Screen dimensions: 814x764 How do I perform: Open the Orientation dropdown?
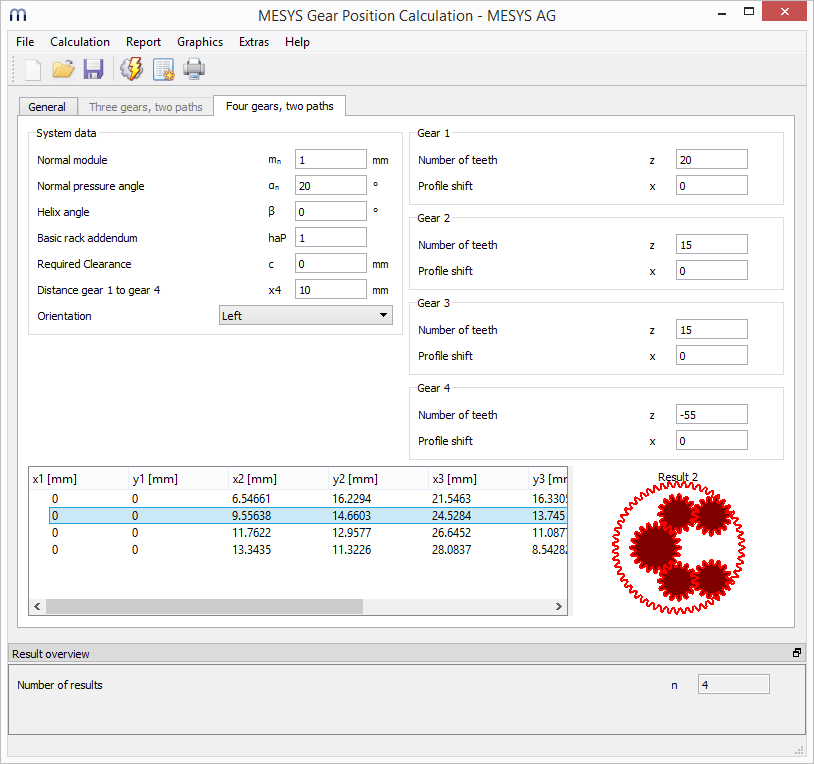click(x=305, y=316)
